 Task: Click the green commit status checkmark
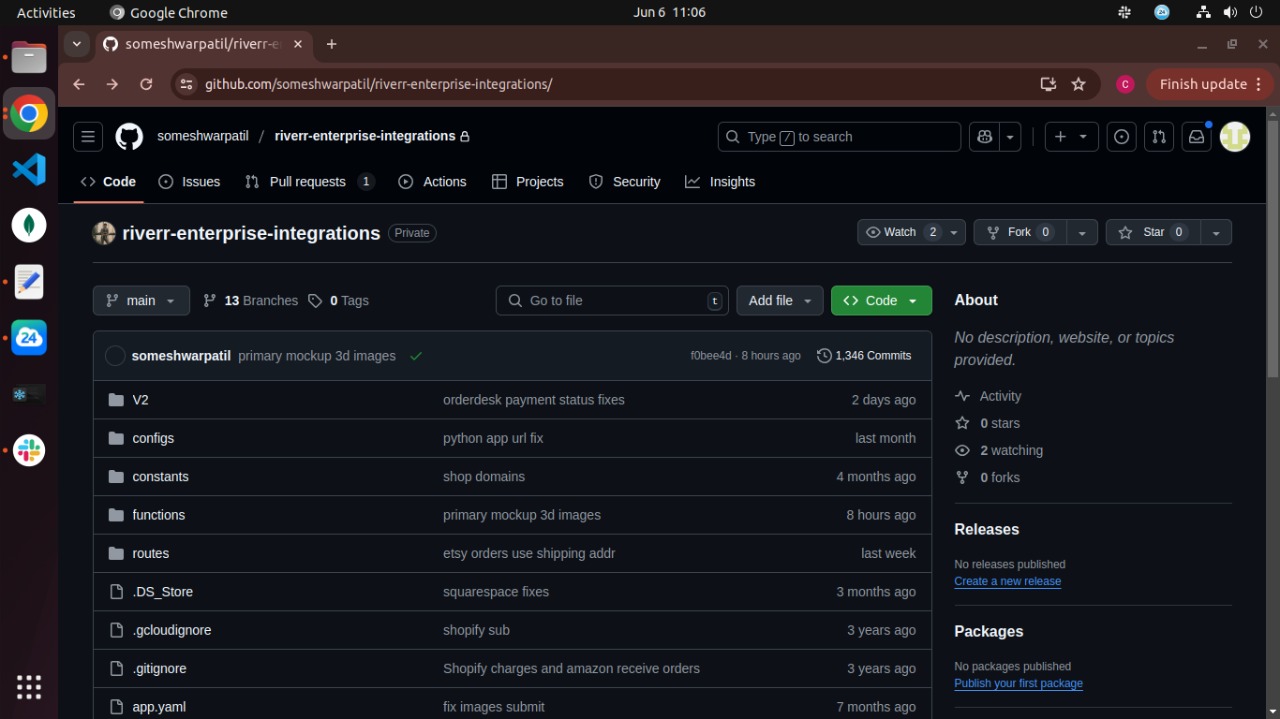[x=416, y=356]
